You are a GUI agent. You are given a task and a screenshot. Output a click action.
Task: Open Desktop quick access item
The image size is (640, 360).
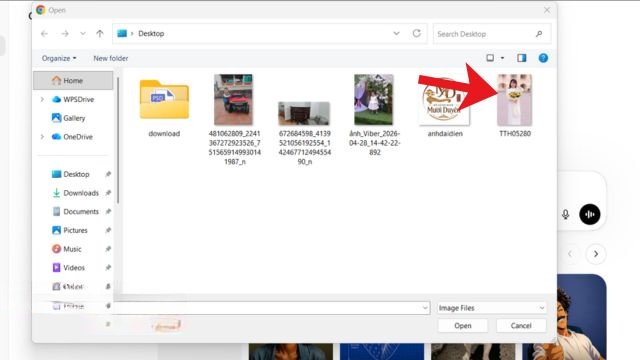(71, 174)
